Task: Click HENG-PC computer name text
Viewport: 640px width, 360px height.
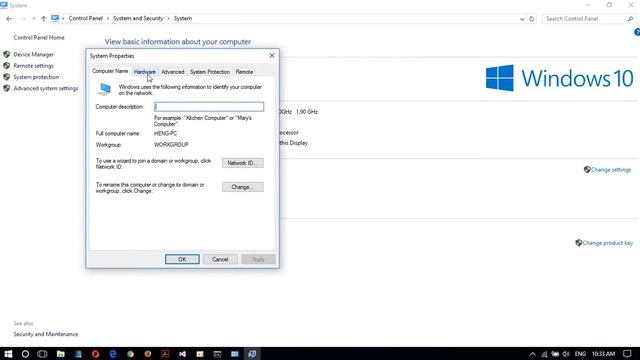Action: coord(165,133)
